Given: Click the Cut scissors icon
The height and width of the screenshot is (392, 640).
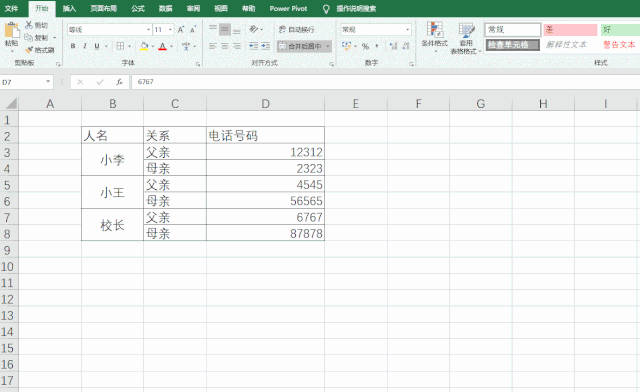Looking at the screenshot, I should click(29, 25).
